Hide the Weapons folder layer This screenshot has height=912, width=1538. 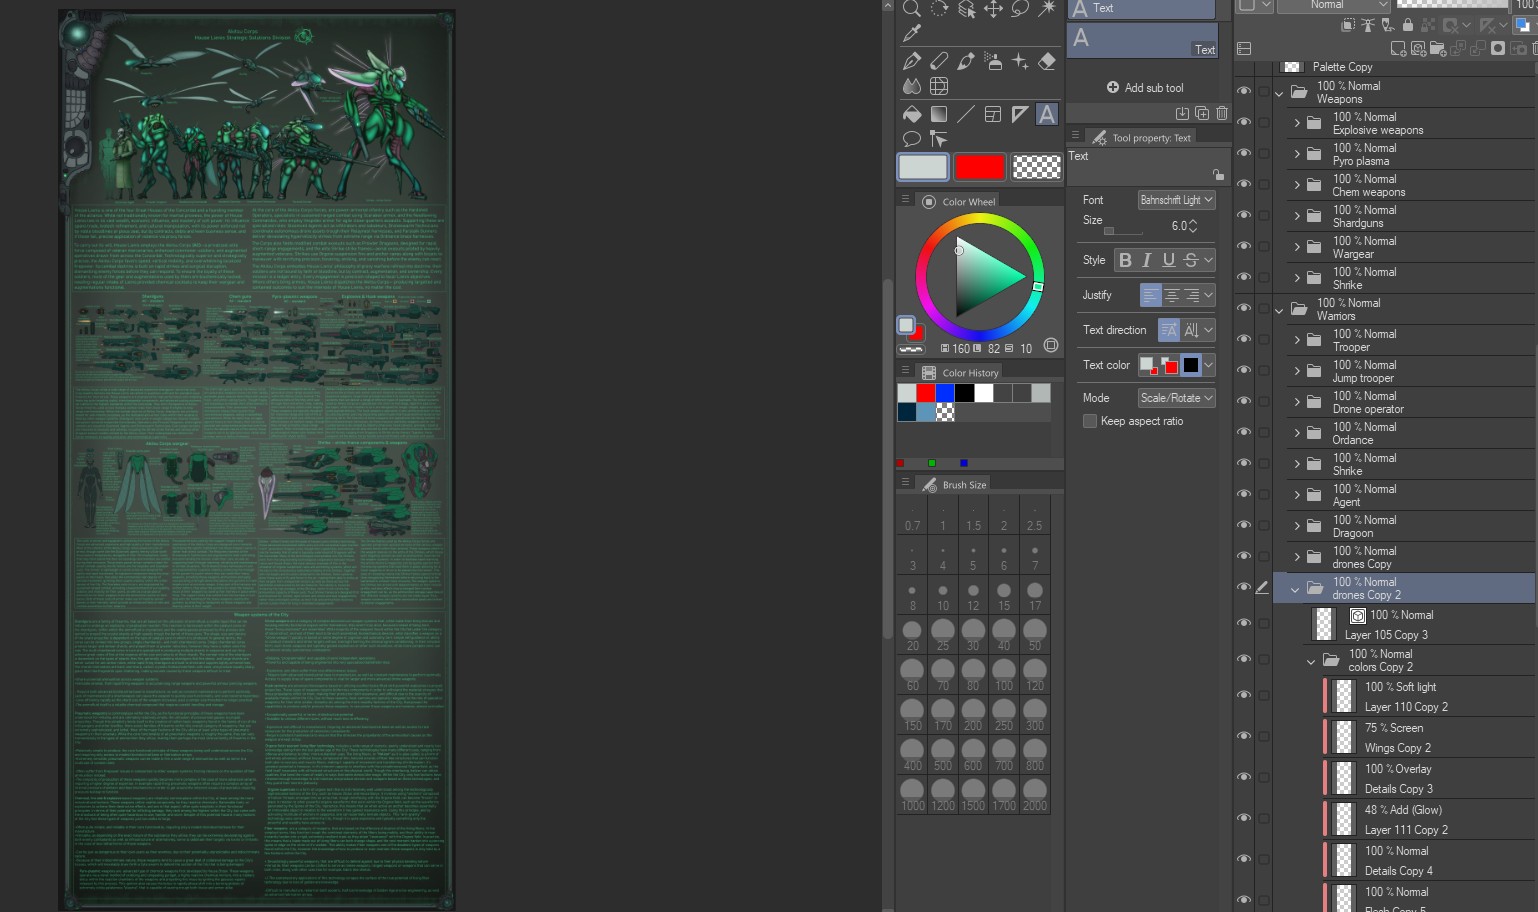(x=1244, y=91)
